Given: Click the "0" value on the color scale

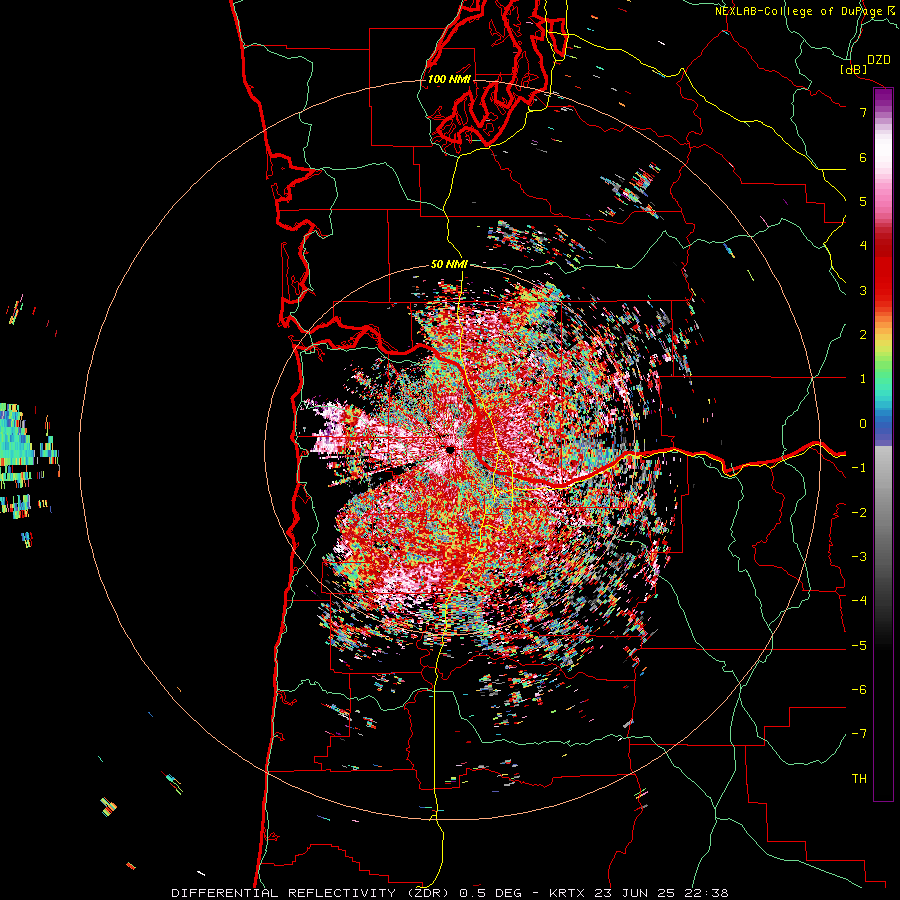Looking at the screenshot, I should 863,424.
